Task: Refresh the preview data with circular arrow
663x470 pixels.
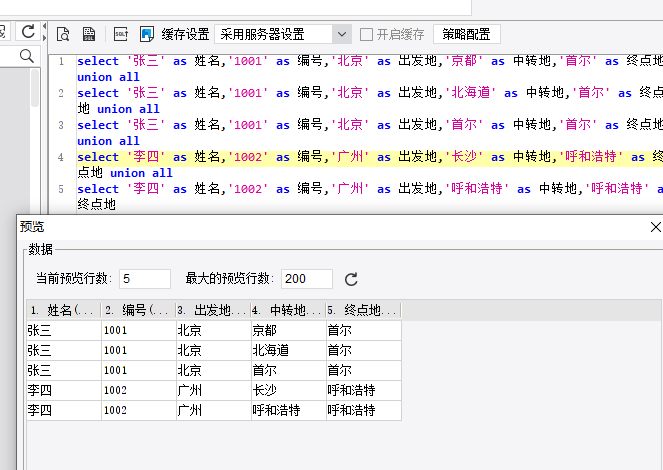Action: pos(351,279)
